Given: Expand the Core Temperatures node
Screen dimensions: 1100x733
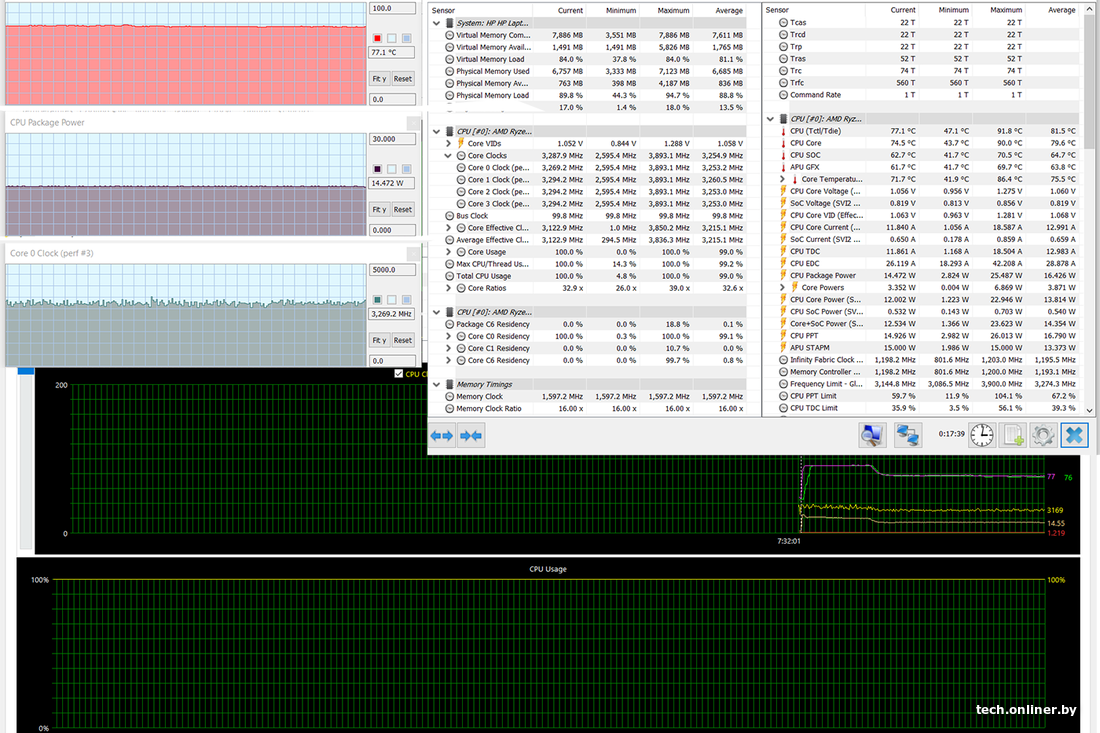Looking at the screenshot, I should (x=783, y=179).
